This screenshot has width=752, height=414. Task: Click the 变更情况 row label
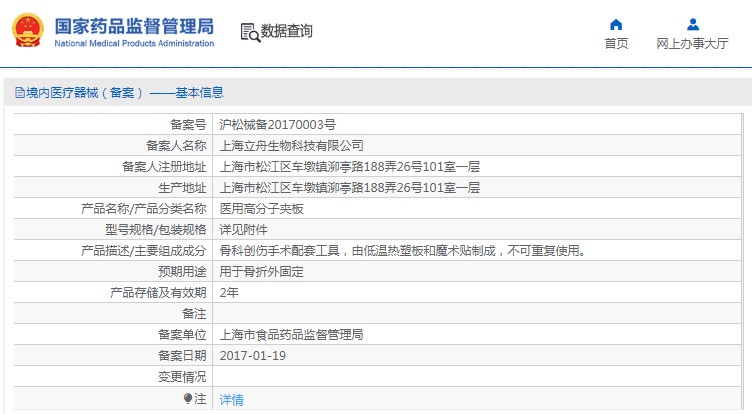[x=182, y=377]
